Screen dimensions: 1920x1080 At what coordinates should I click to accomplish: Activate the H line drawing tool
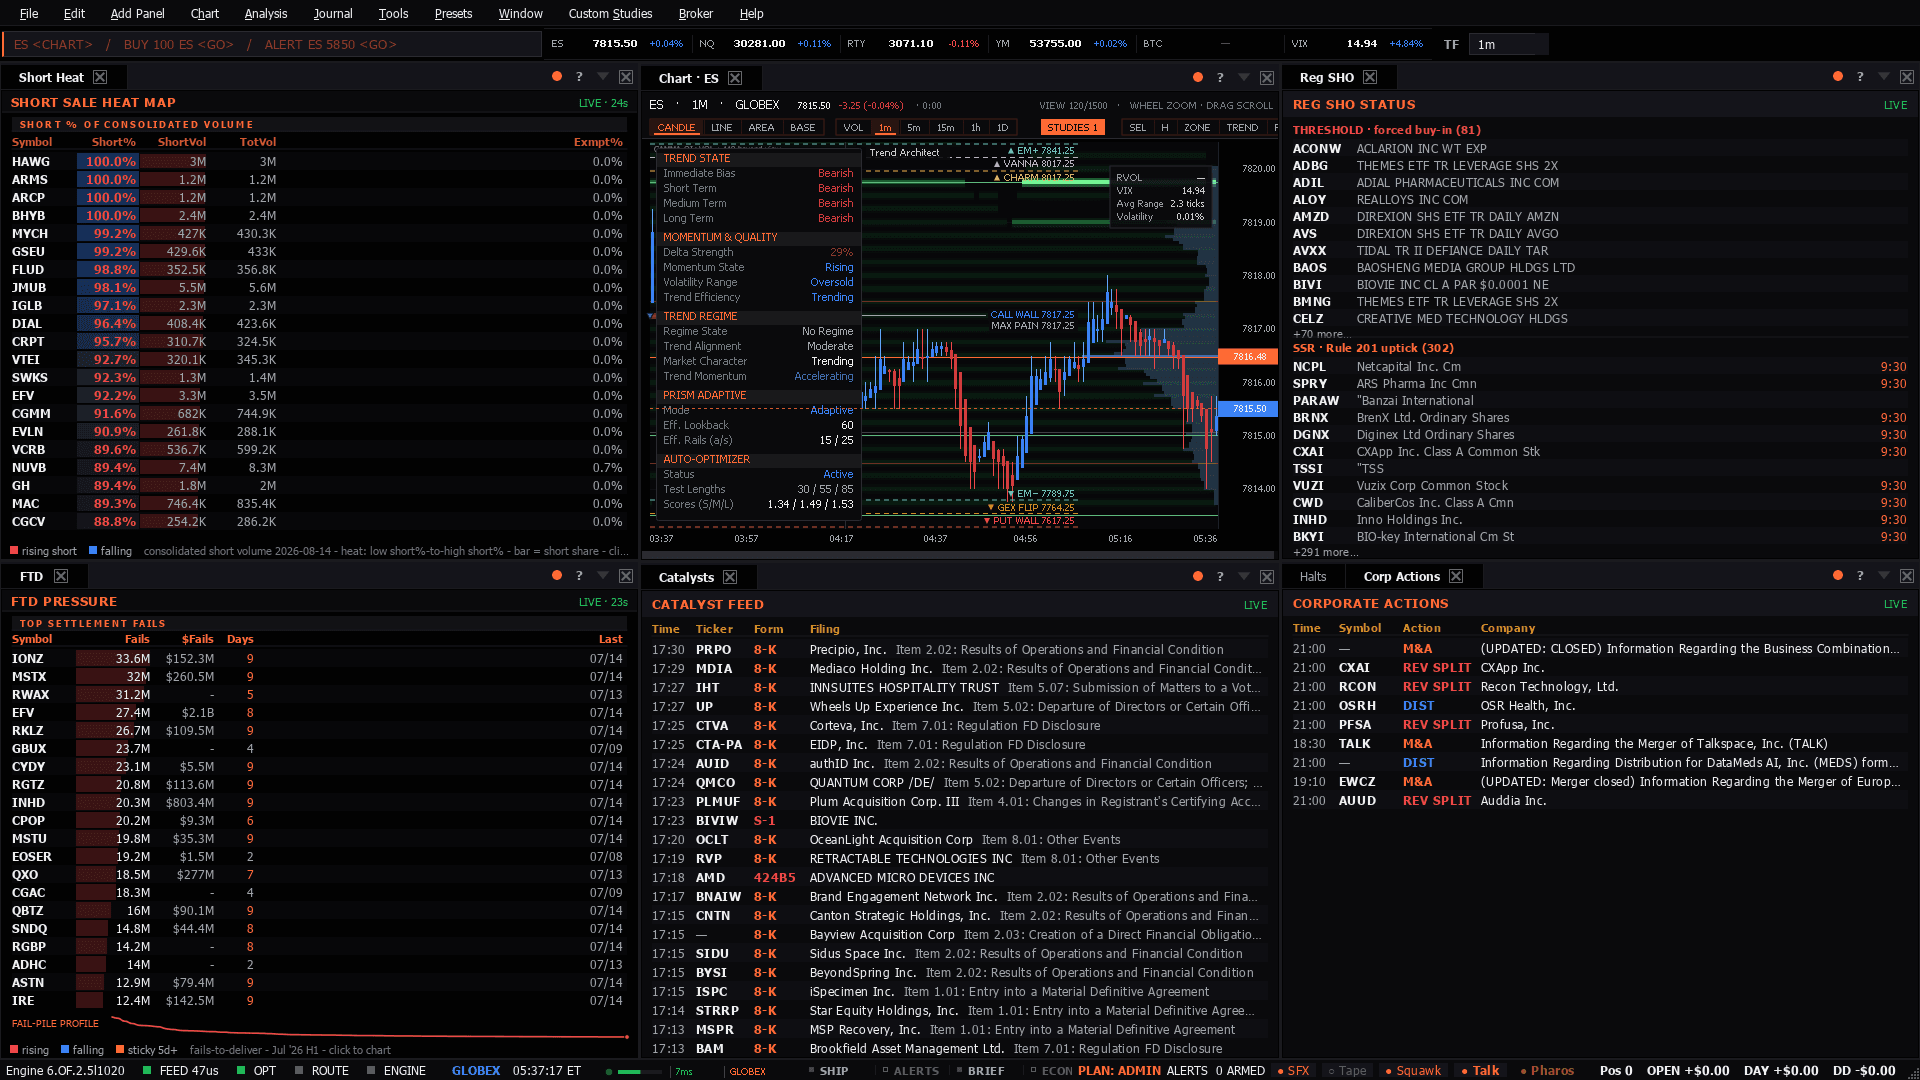point(1165,128)
